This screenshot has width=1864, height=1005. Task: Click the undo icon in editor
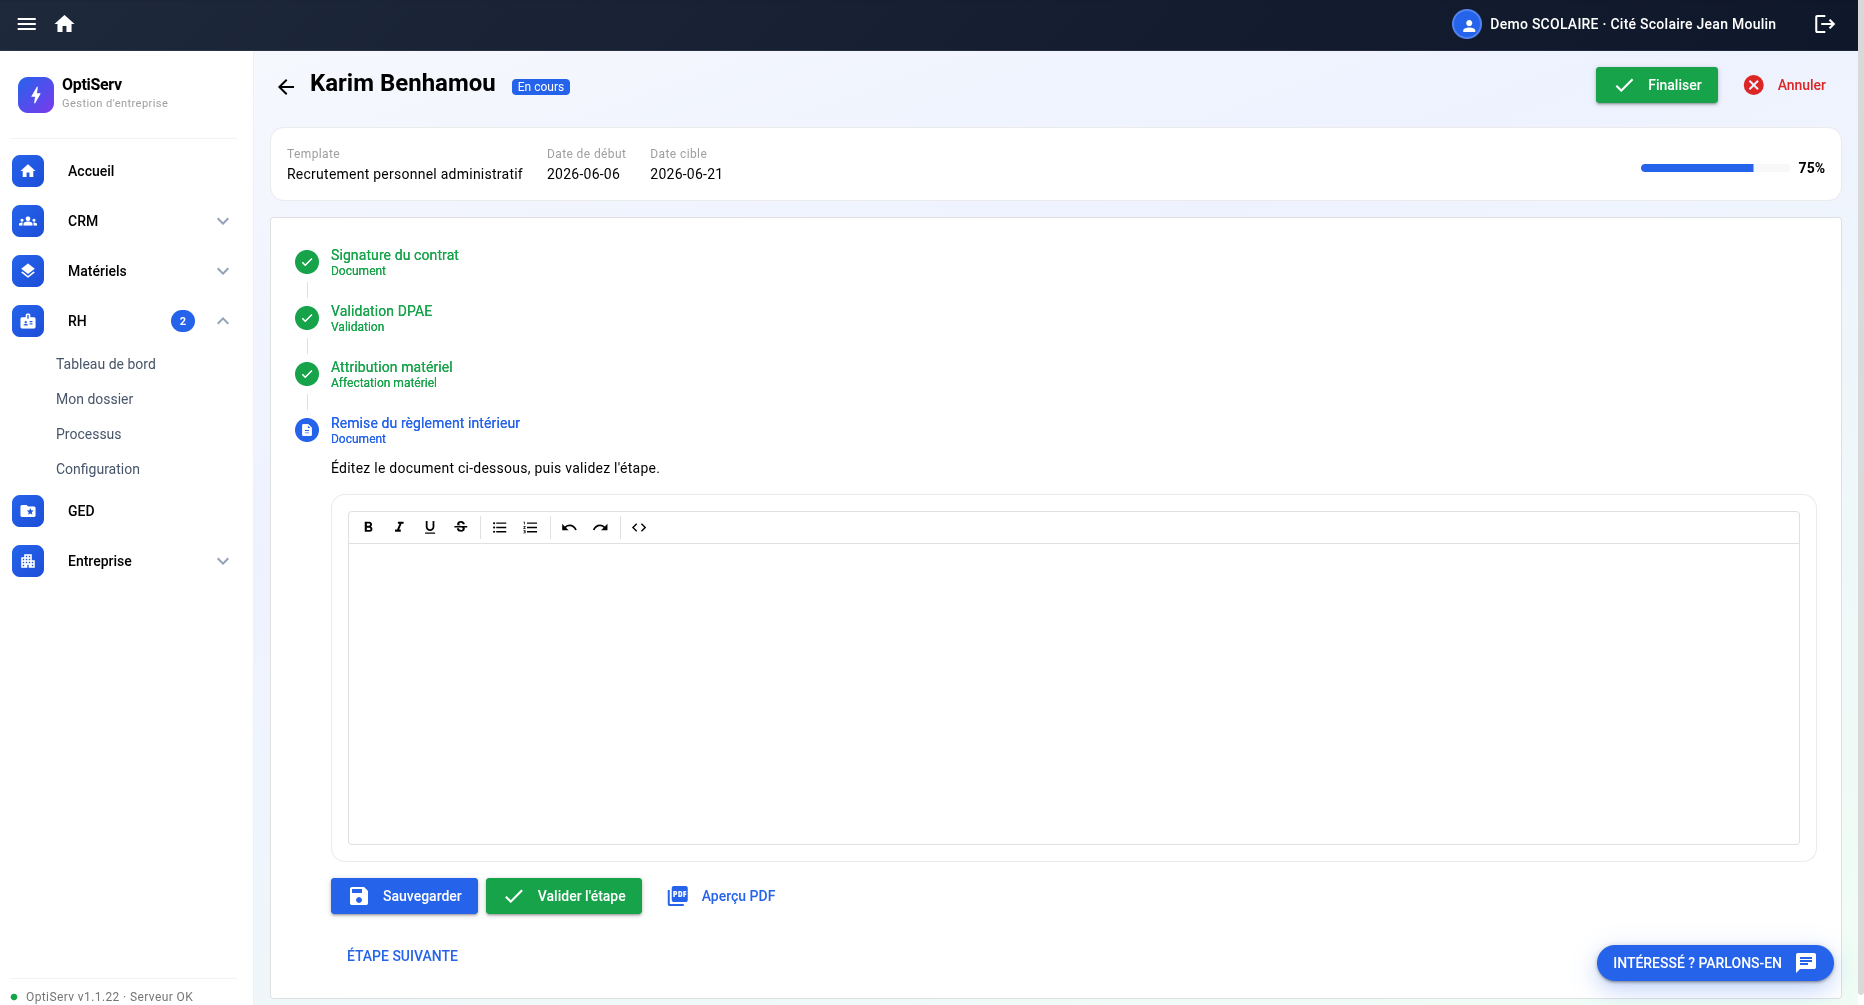(x=569, y=527)
